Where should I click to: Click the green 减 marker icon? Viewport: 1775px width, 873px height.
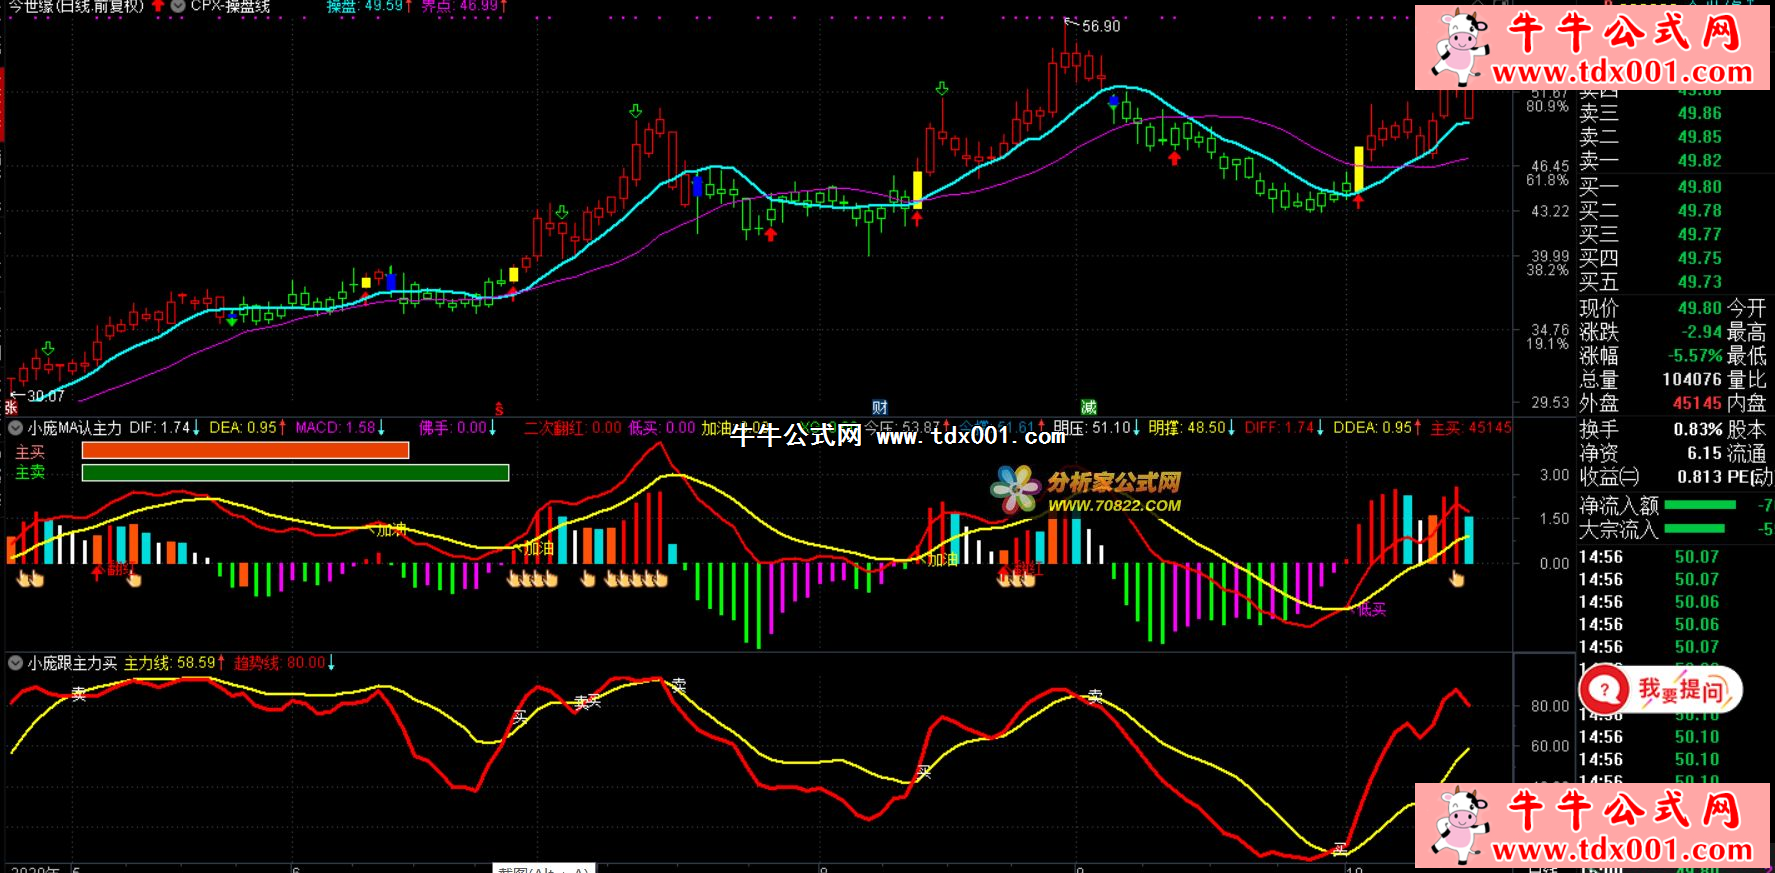point(1088,407)
